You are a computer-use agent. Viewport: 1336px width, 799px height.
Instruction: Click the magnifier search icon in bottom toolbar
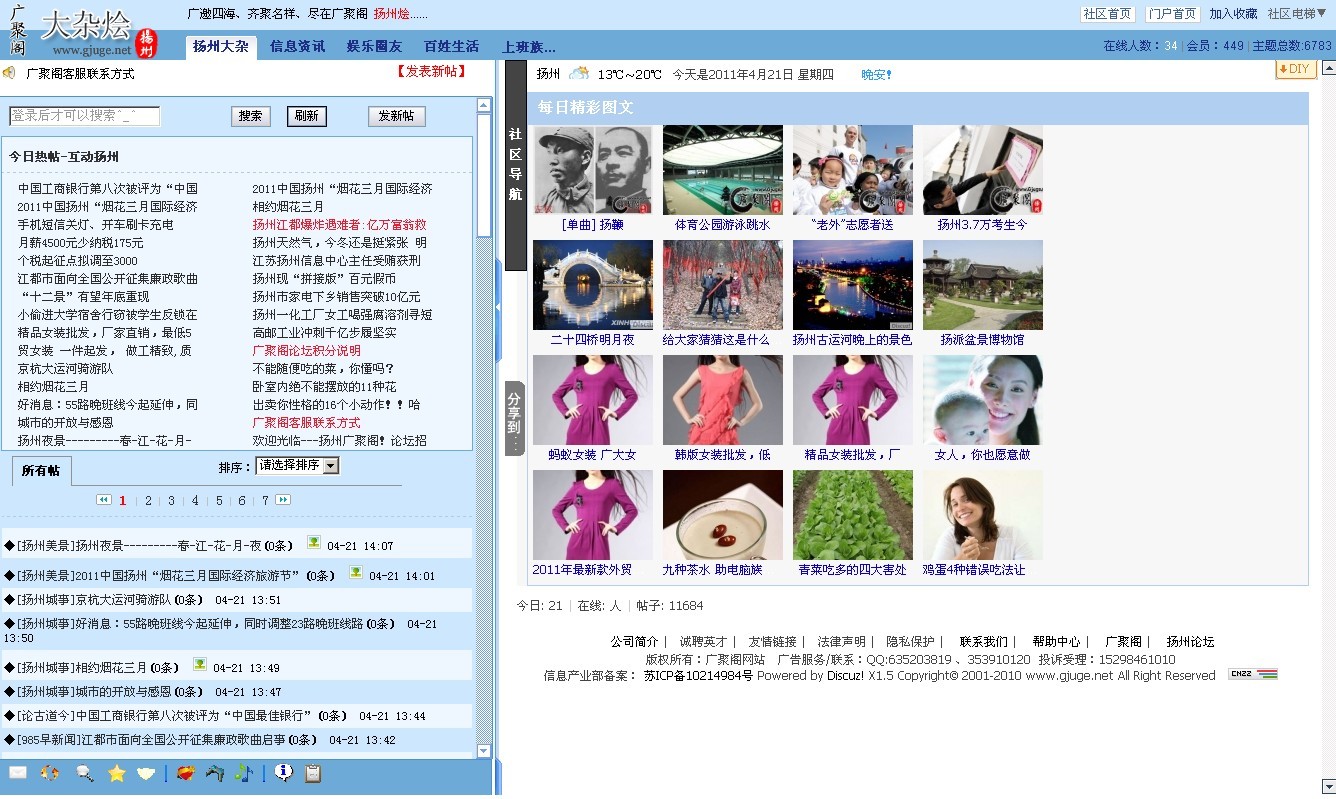pos(84,773)
